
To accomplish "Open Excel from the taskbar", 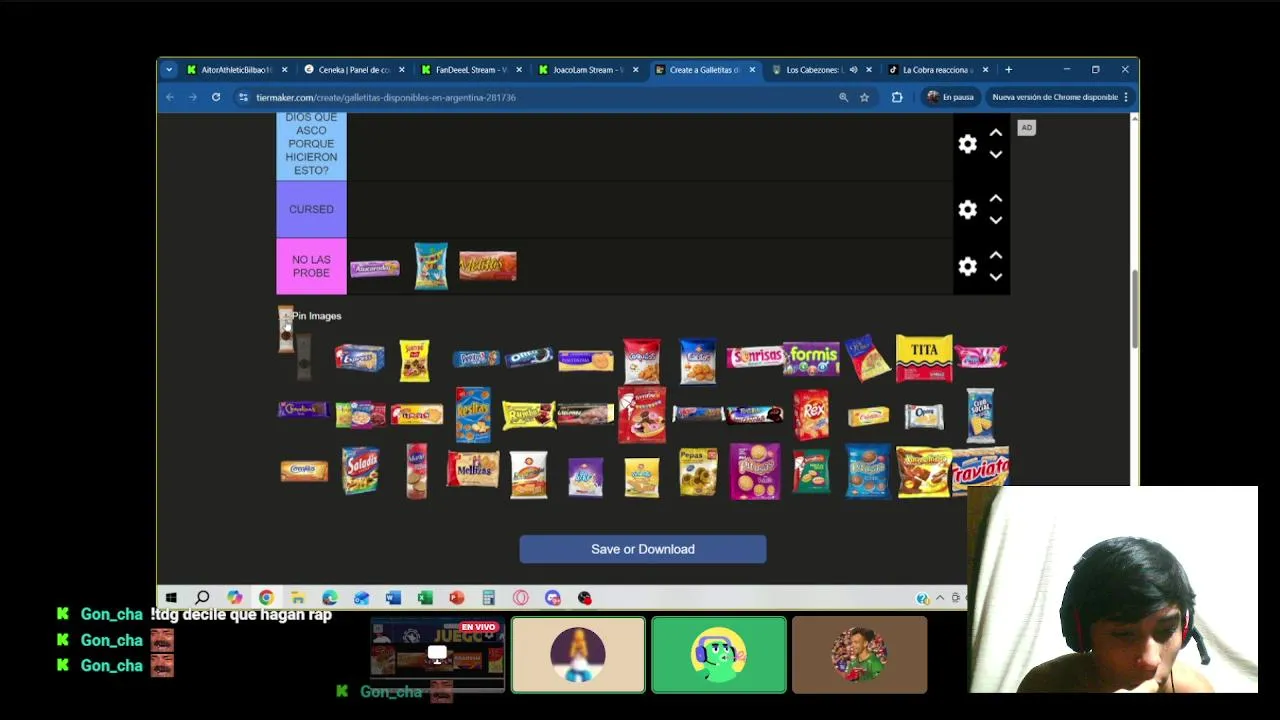I will [425, 598].
